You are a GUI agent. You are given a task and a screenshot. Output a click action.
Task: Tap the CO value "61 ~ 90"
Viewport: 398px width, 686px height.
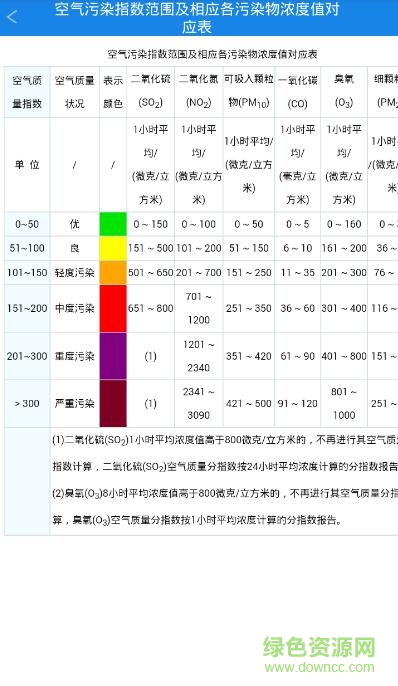(x=298, y=356)
